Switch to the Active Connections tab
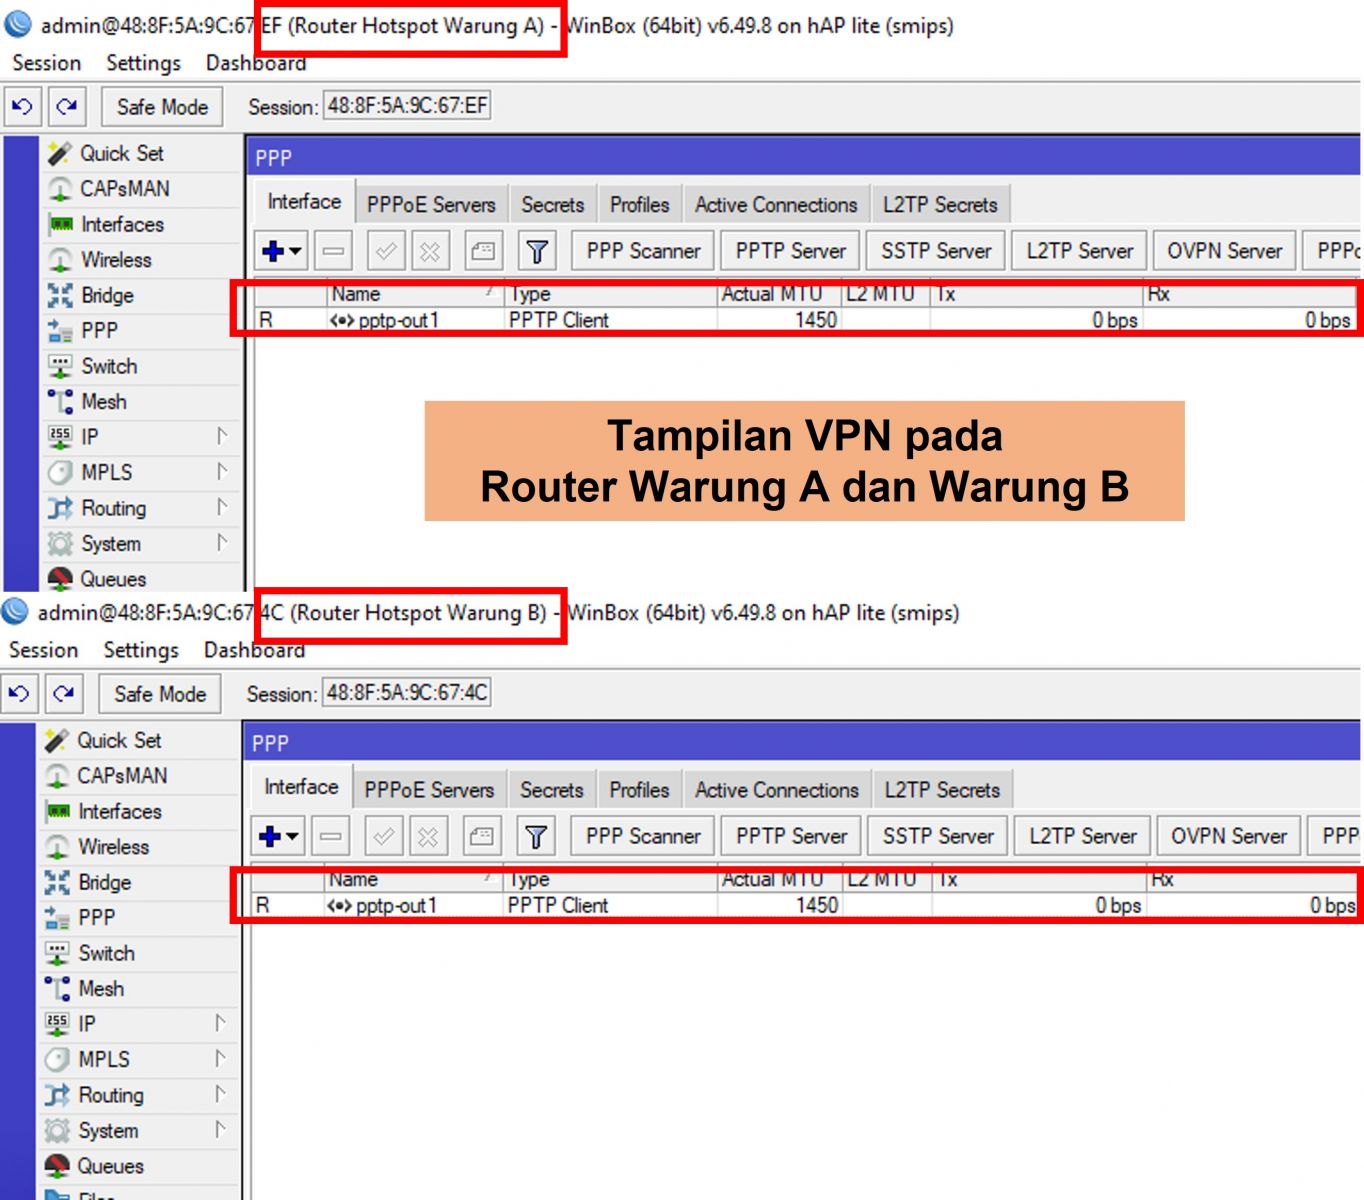Viewport: 1364px width, 1200px height. pyautogui.click(x=776, y=204)
